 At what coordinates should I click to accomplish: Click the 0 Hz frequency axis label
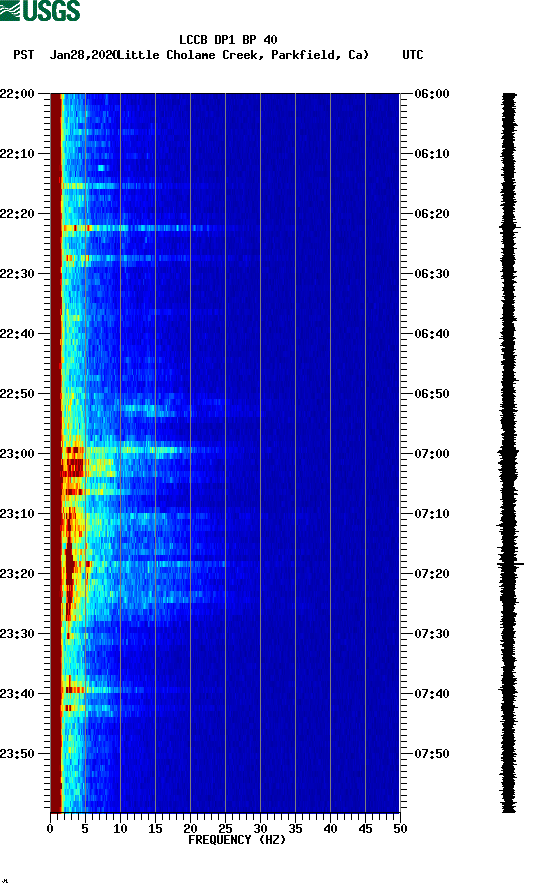(50, 829)
